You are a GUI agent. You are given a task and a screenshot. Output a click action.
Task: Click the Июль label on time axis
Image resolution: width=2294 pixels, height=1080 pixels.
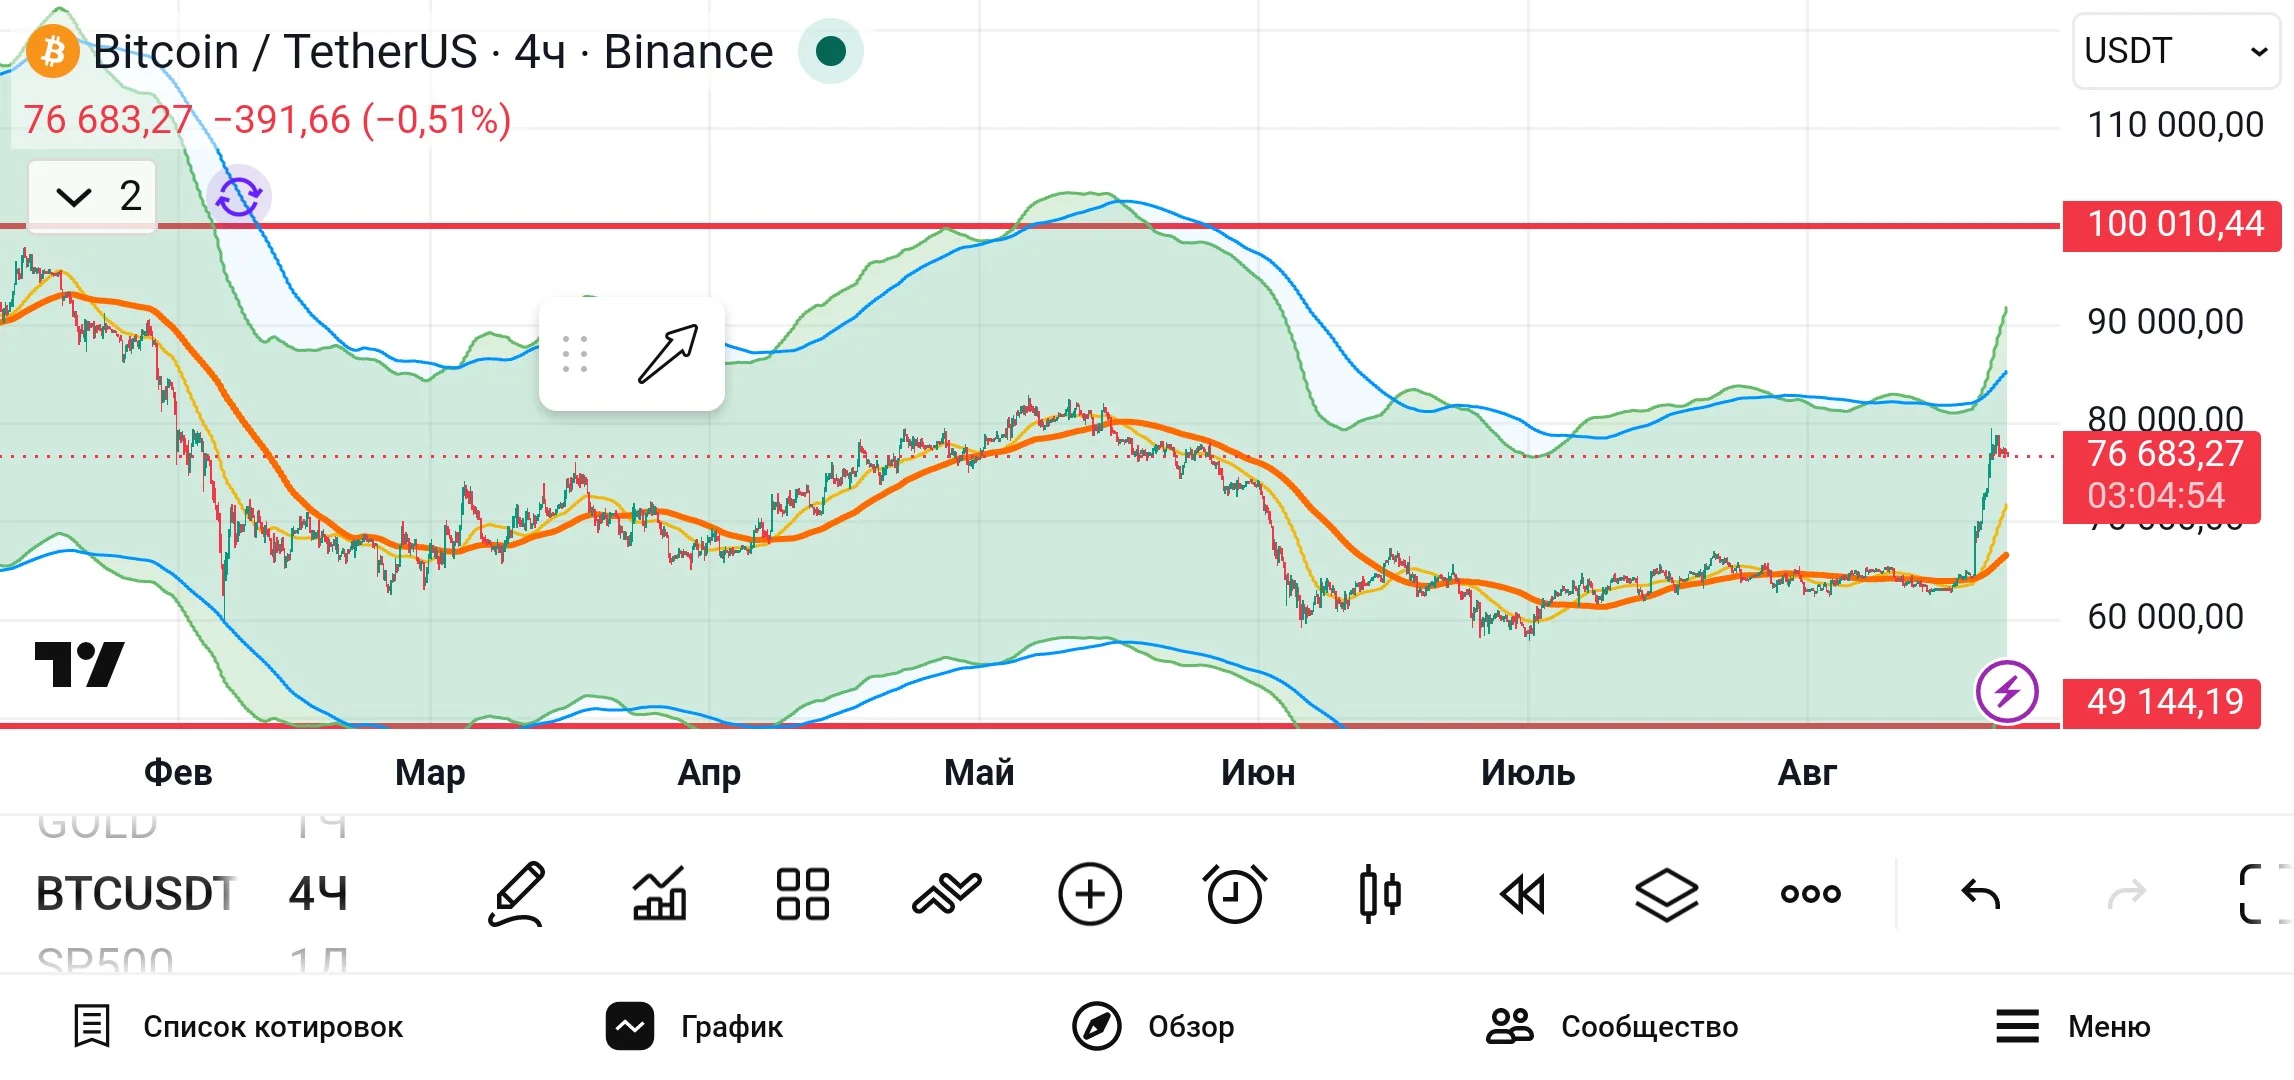point(1528,773)
